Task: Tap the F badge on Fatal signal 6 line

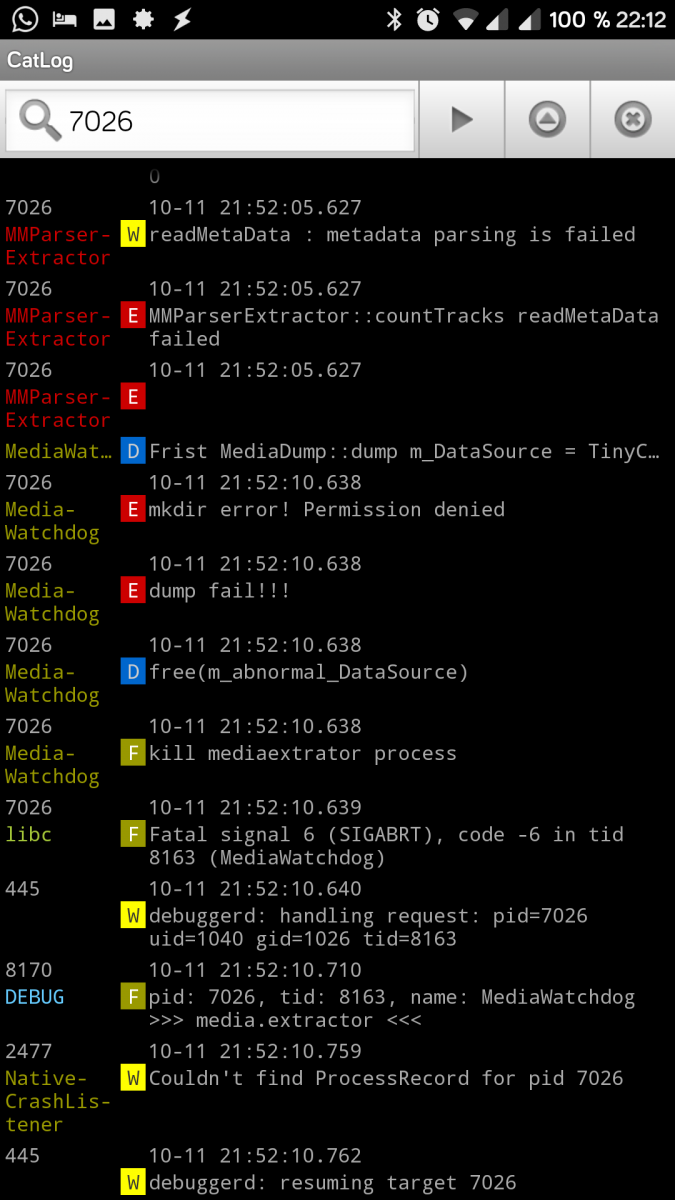Action: point(133,834)
